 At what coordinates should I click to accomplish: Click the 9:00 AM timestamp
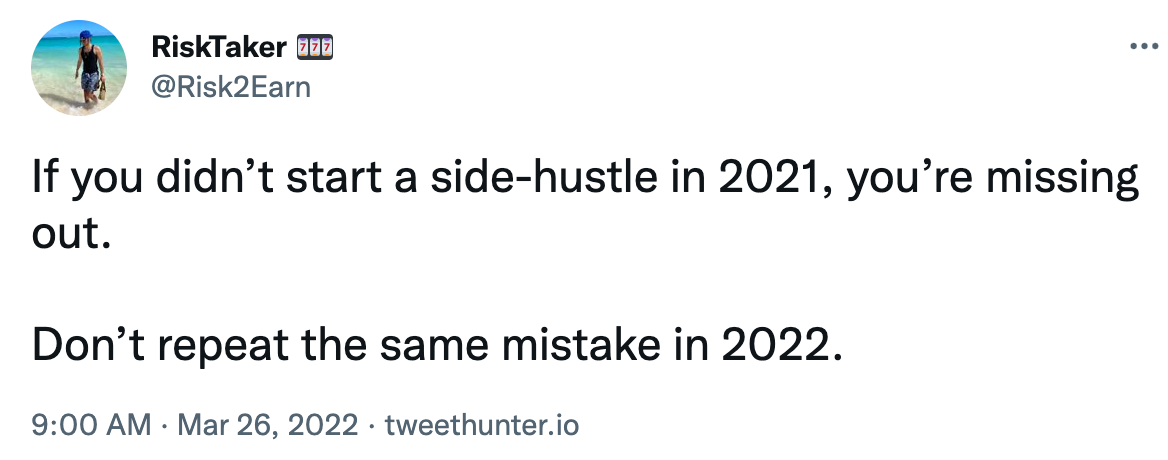tap(91, 425)
